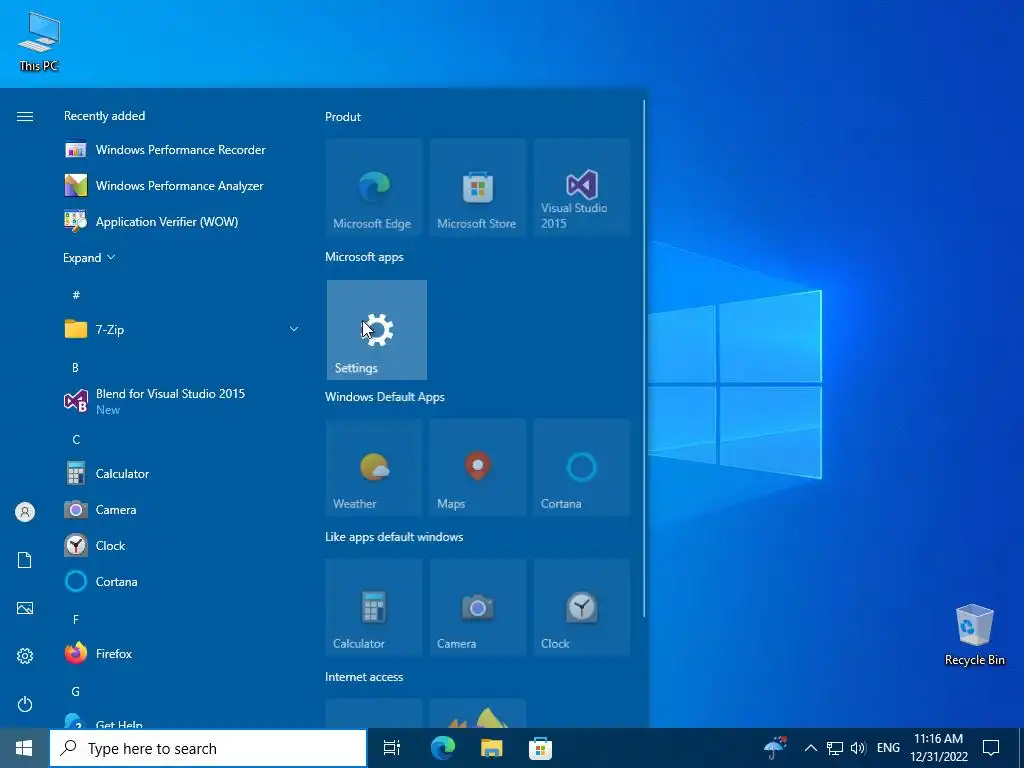
Task: Open the Settings tile
Action: tap(377, 330)
